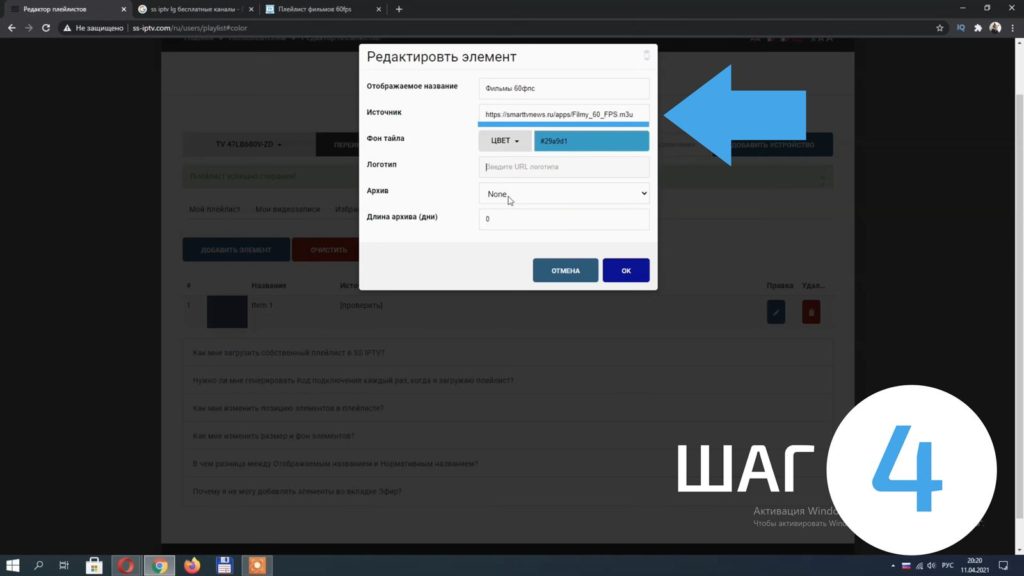Image resolution: width=1024 pixels, height=576 pixels.
Task: Click the pencil edit icon in playlist row
Action: click(776, 312)
